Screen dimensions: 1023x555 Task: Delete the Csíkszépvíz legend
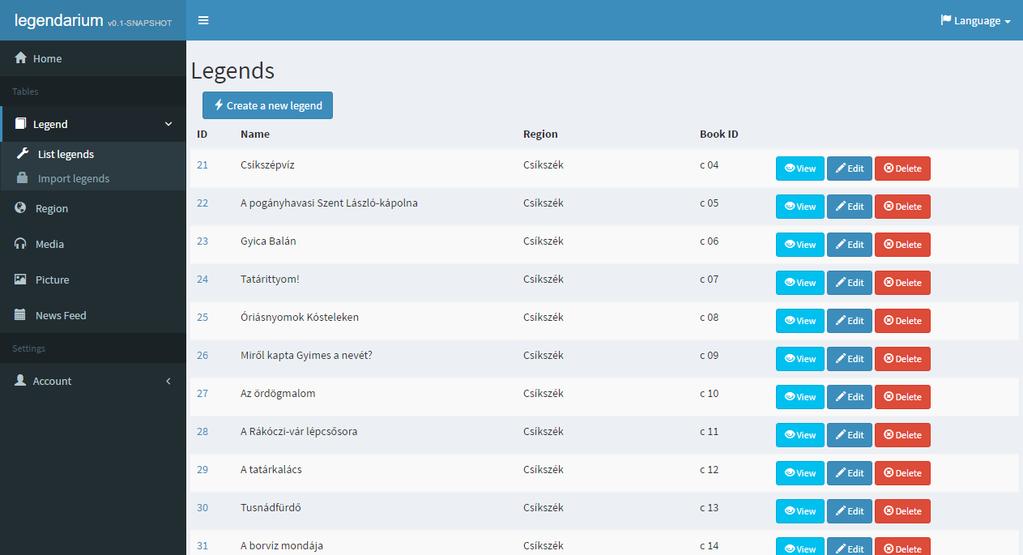tap(902, 168)
